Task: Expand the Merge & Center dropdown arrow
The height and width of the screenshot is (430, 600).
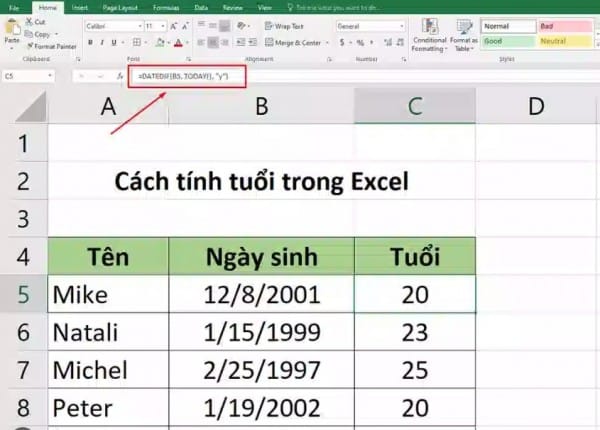Action: pyautogui.click(x=327, y=42)
